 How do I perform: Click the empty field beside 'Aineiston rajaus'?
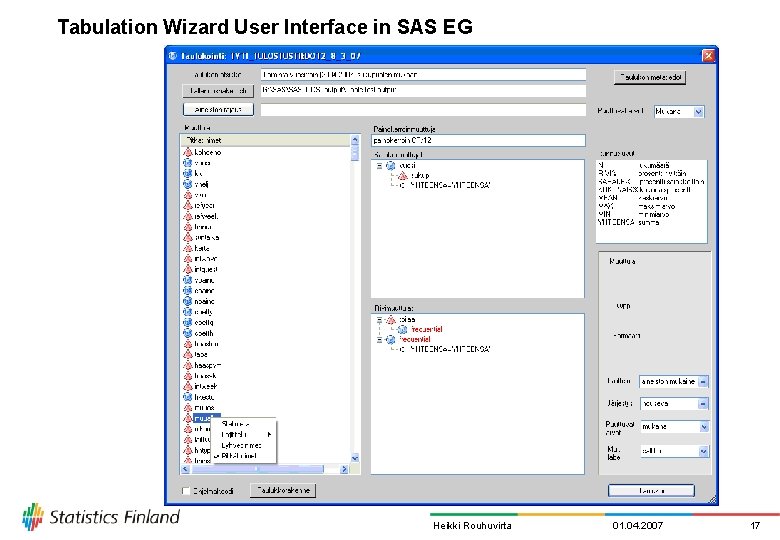pyautogui.click(x=423, y=109)
